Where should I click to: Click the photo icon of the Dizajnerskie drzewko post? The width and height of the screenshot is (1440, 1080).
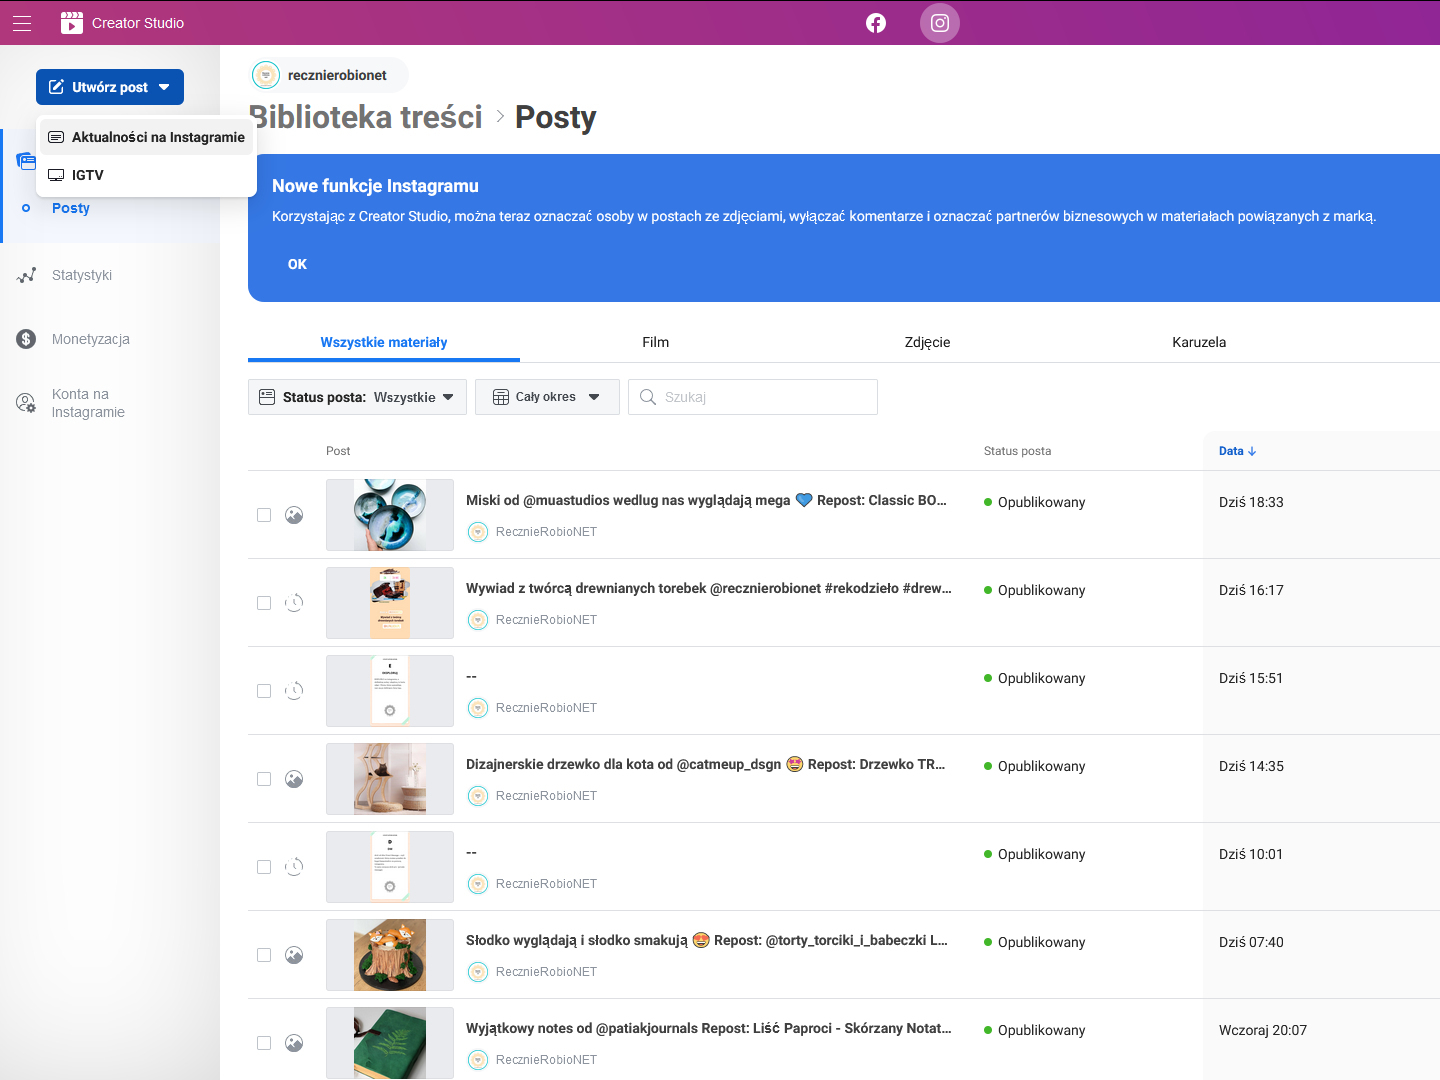point(294,779)
